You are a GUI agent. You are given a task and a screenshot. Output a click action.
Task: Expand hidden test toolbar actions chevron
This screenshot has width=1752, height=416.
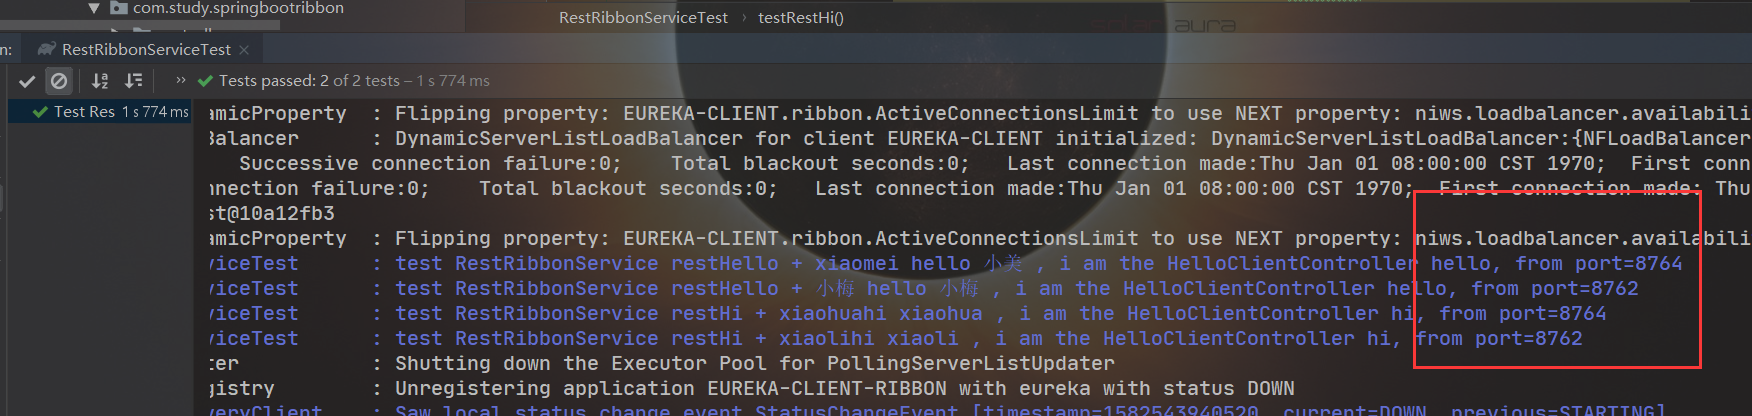tap(180, 80)
